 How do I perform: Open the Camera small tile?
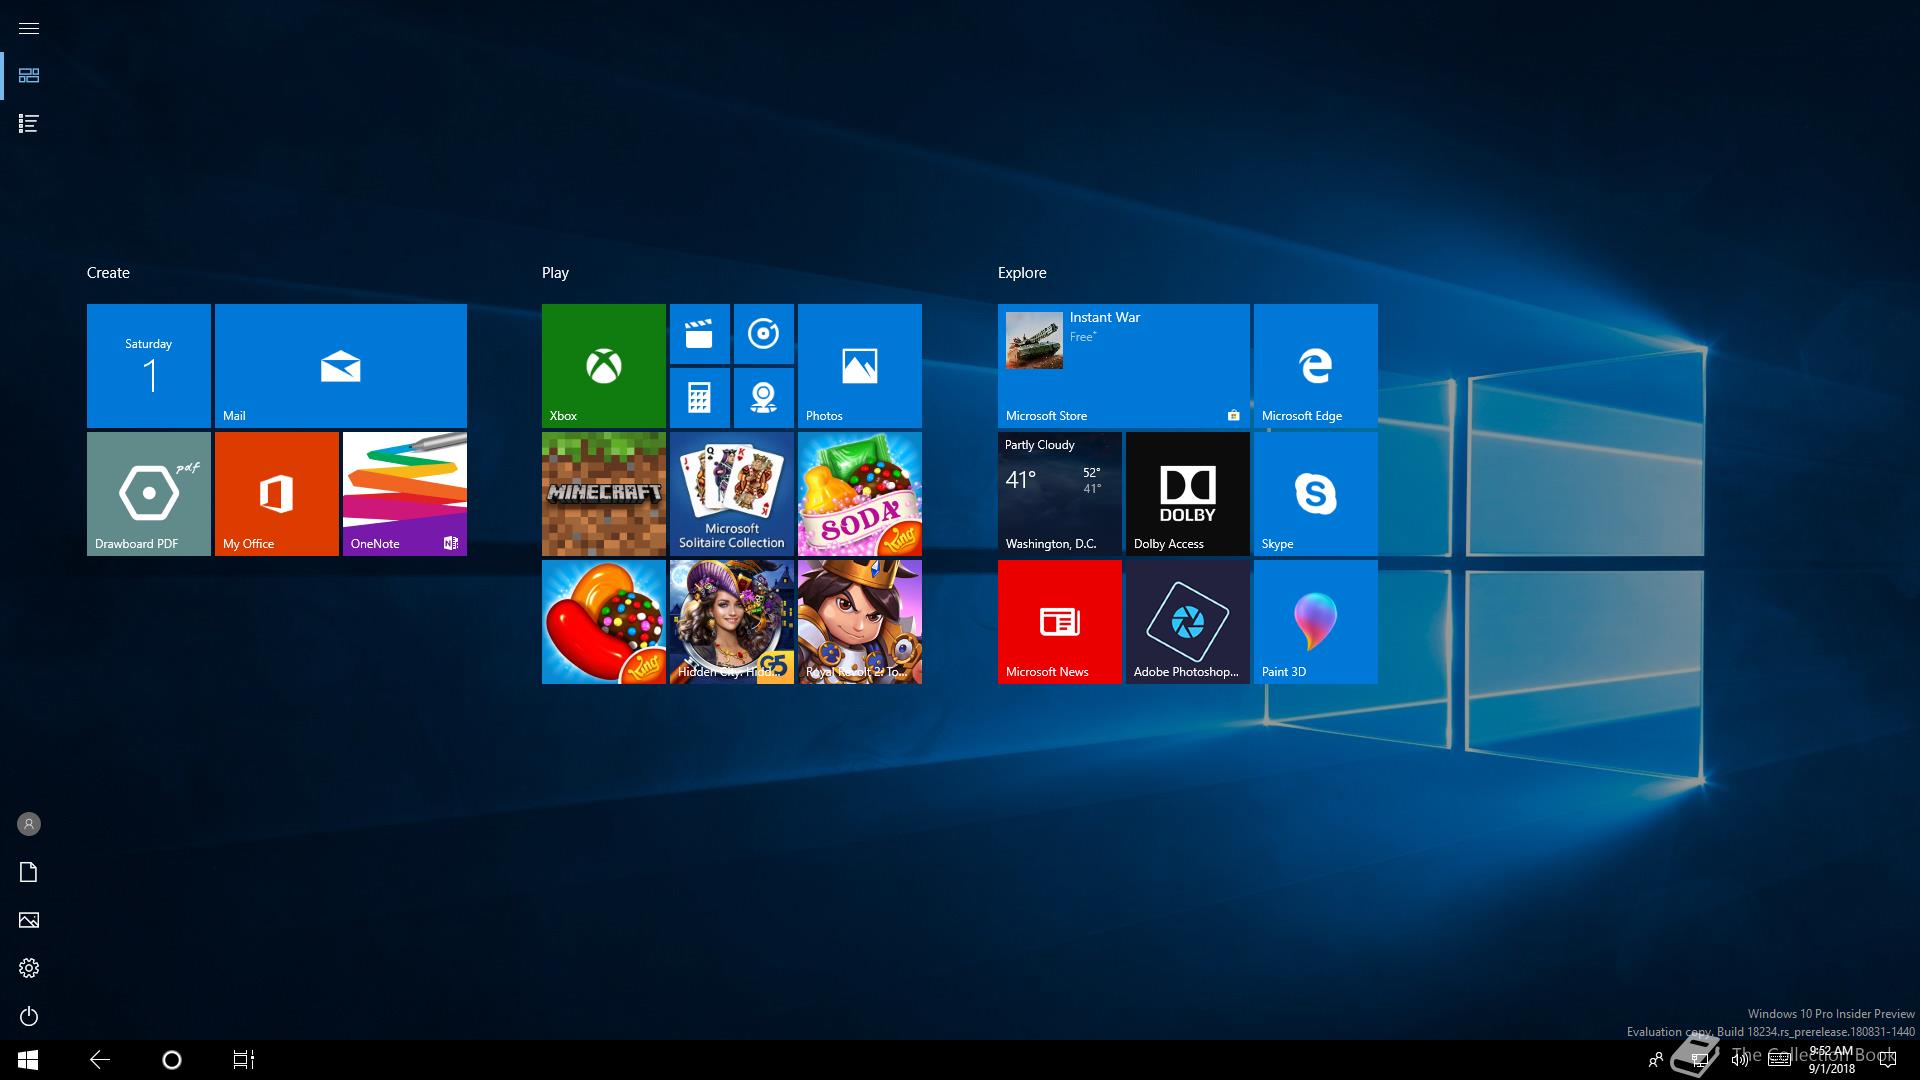(764, 398)
